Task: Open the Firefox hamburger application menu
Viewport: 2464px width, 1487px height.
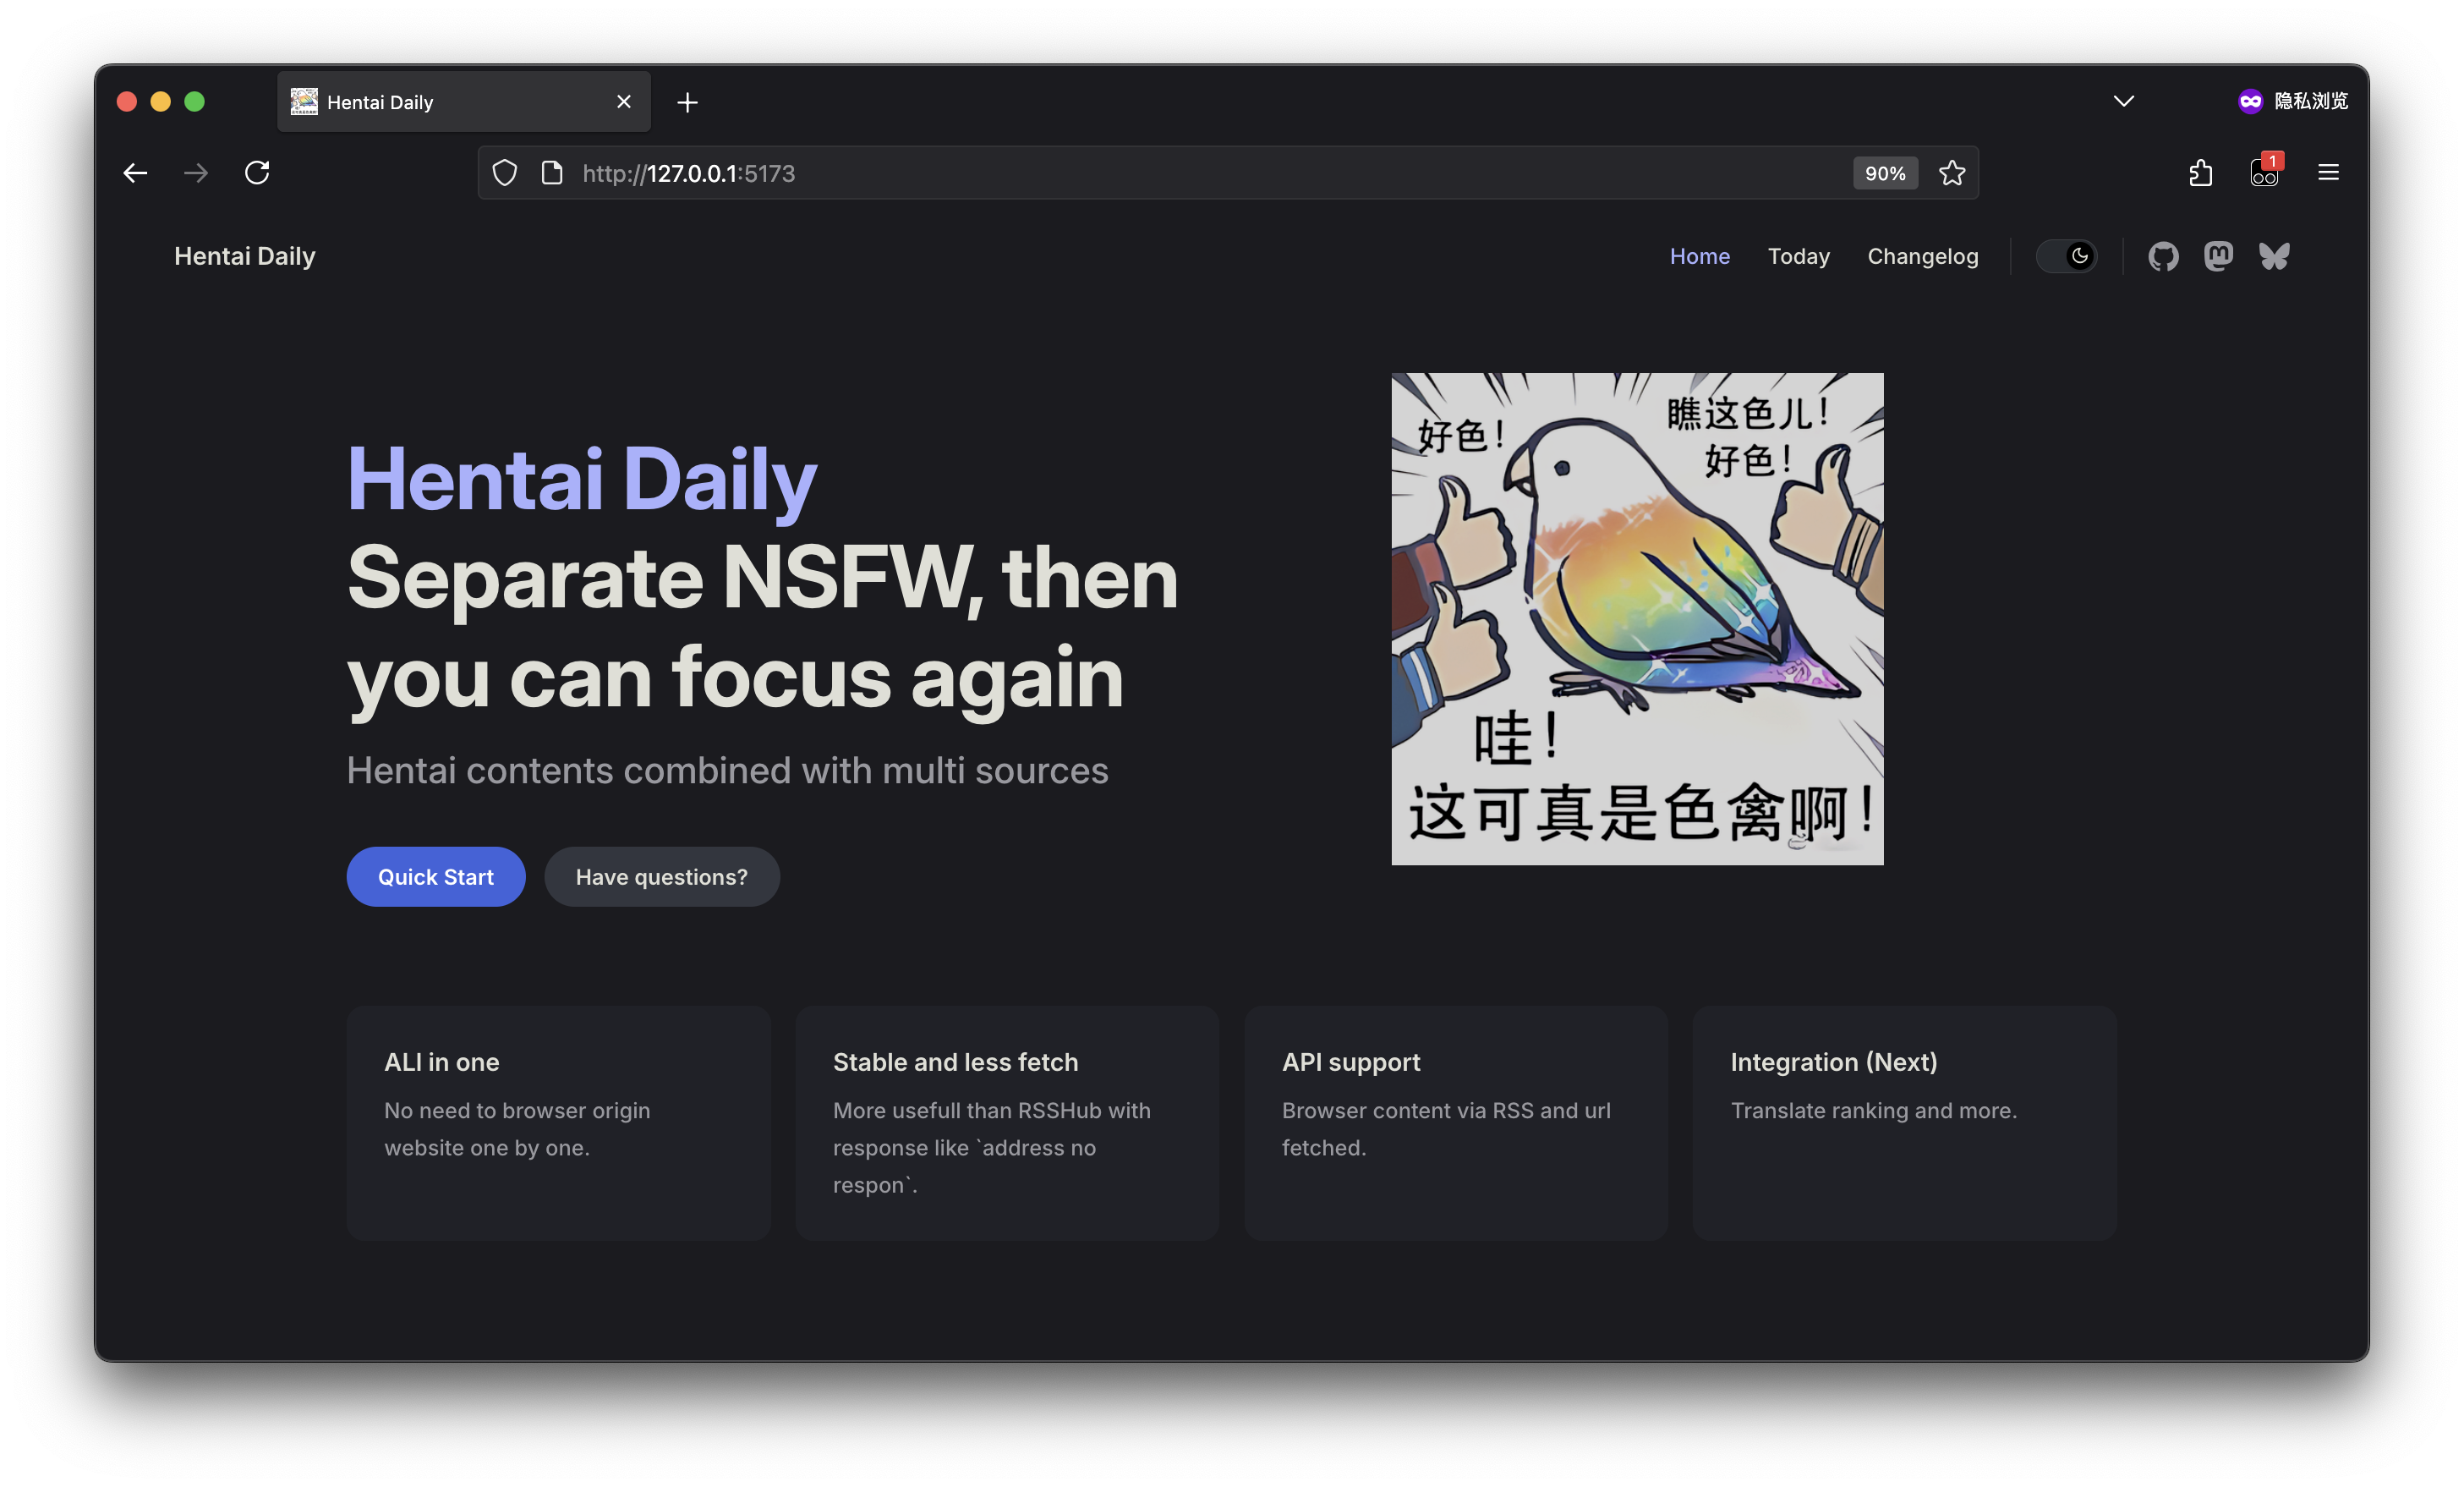Action: [x=2328, y=173]
